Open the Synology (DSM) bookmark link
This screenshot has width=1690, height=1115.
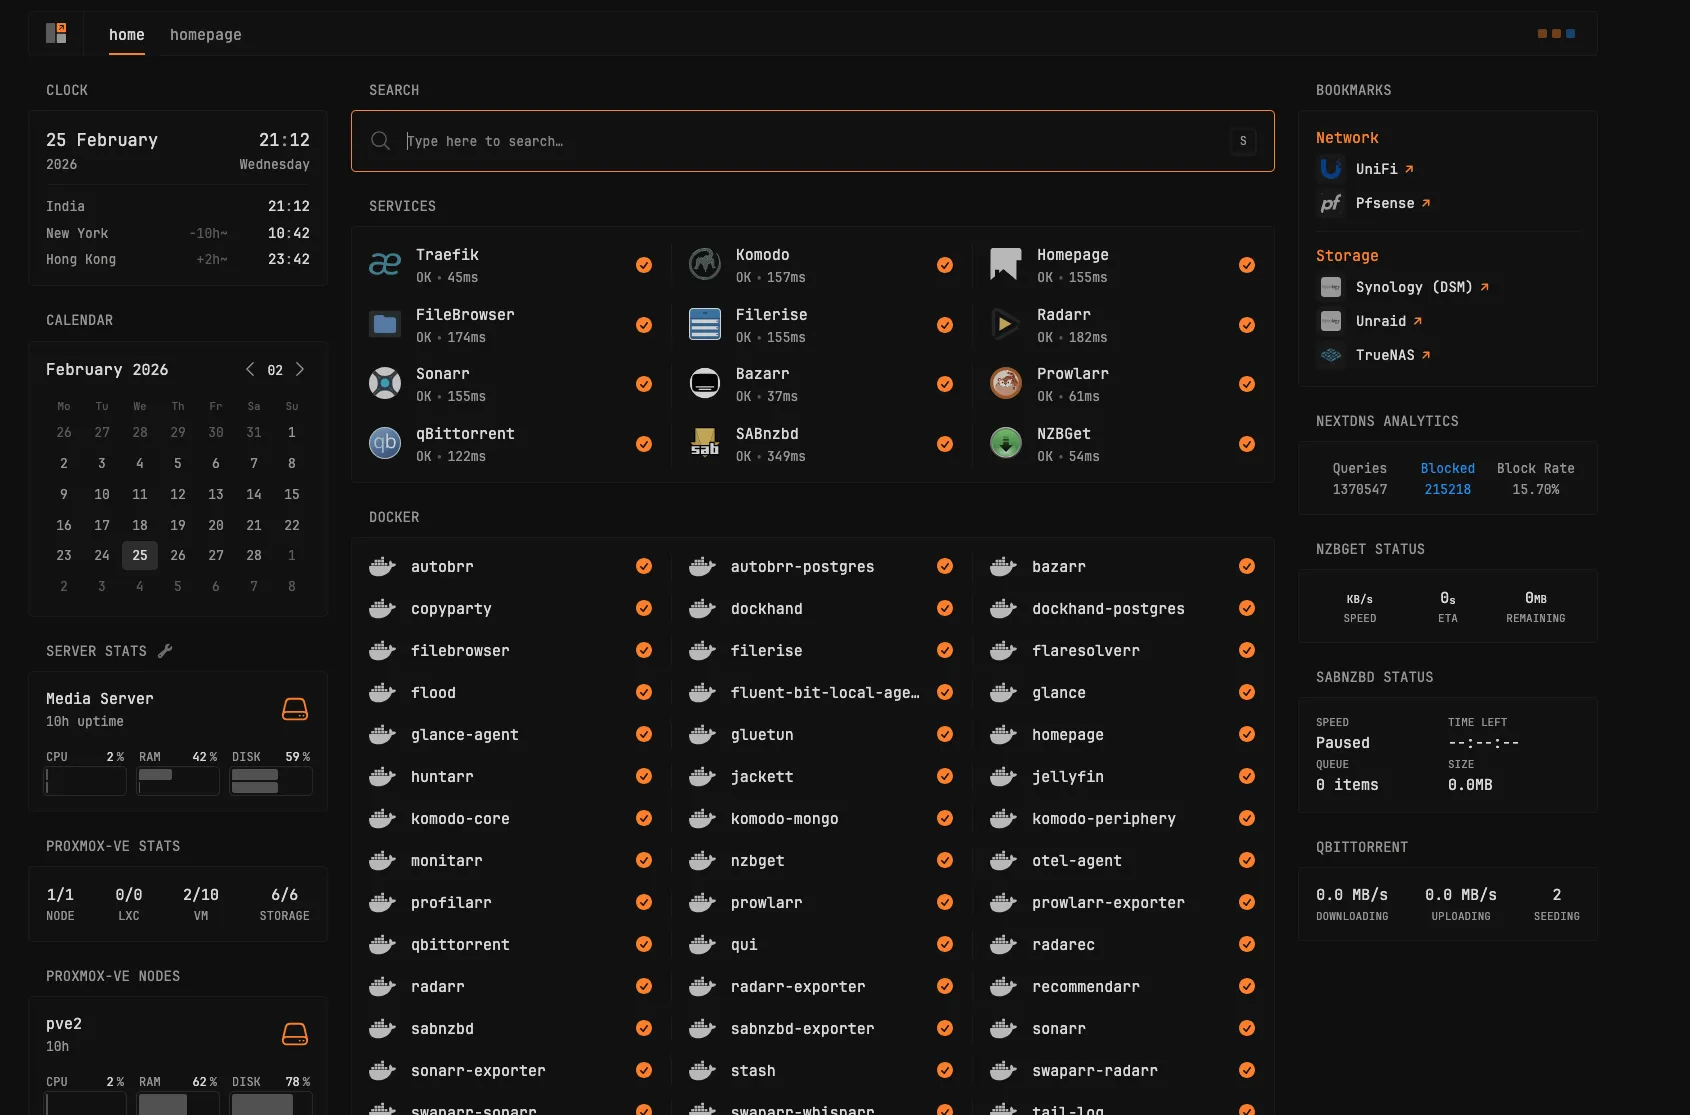(1414, 287)
